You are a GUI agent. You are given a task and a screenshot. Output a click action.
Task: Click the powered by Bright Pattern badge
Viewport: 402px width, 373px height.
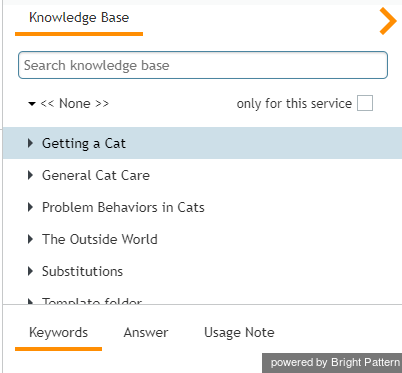[332, 363]
